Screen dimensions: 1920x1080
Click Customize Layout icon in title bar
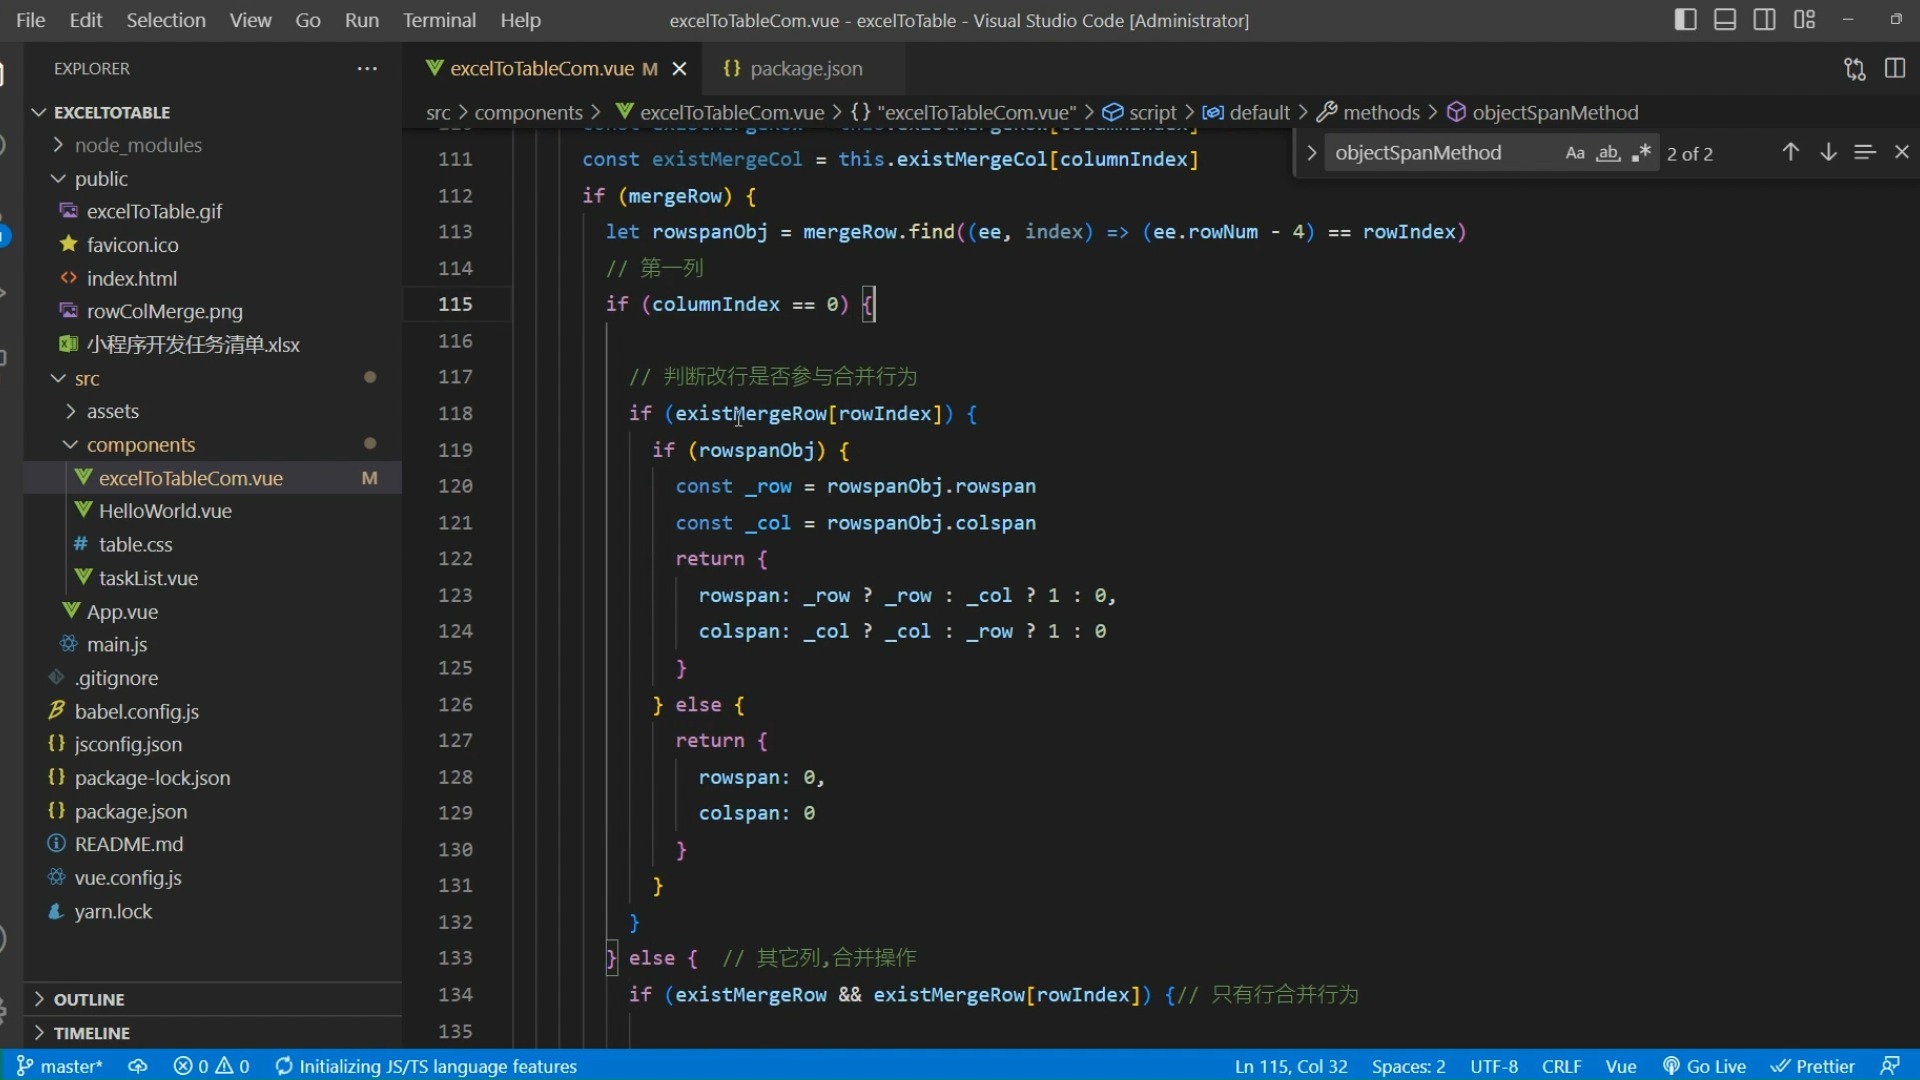point(1805,19)
